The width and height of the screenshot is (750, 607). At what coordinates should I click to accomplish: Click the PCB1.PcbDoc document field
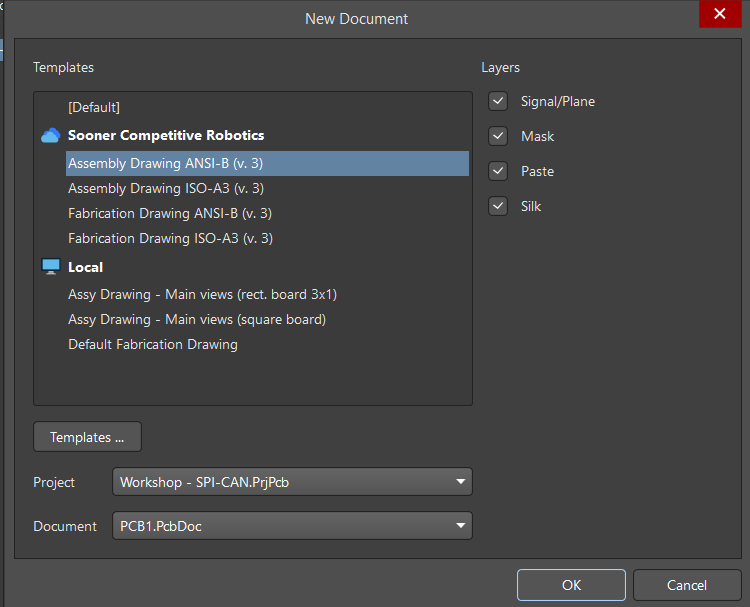292,526
